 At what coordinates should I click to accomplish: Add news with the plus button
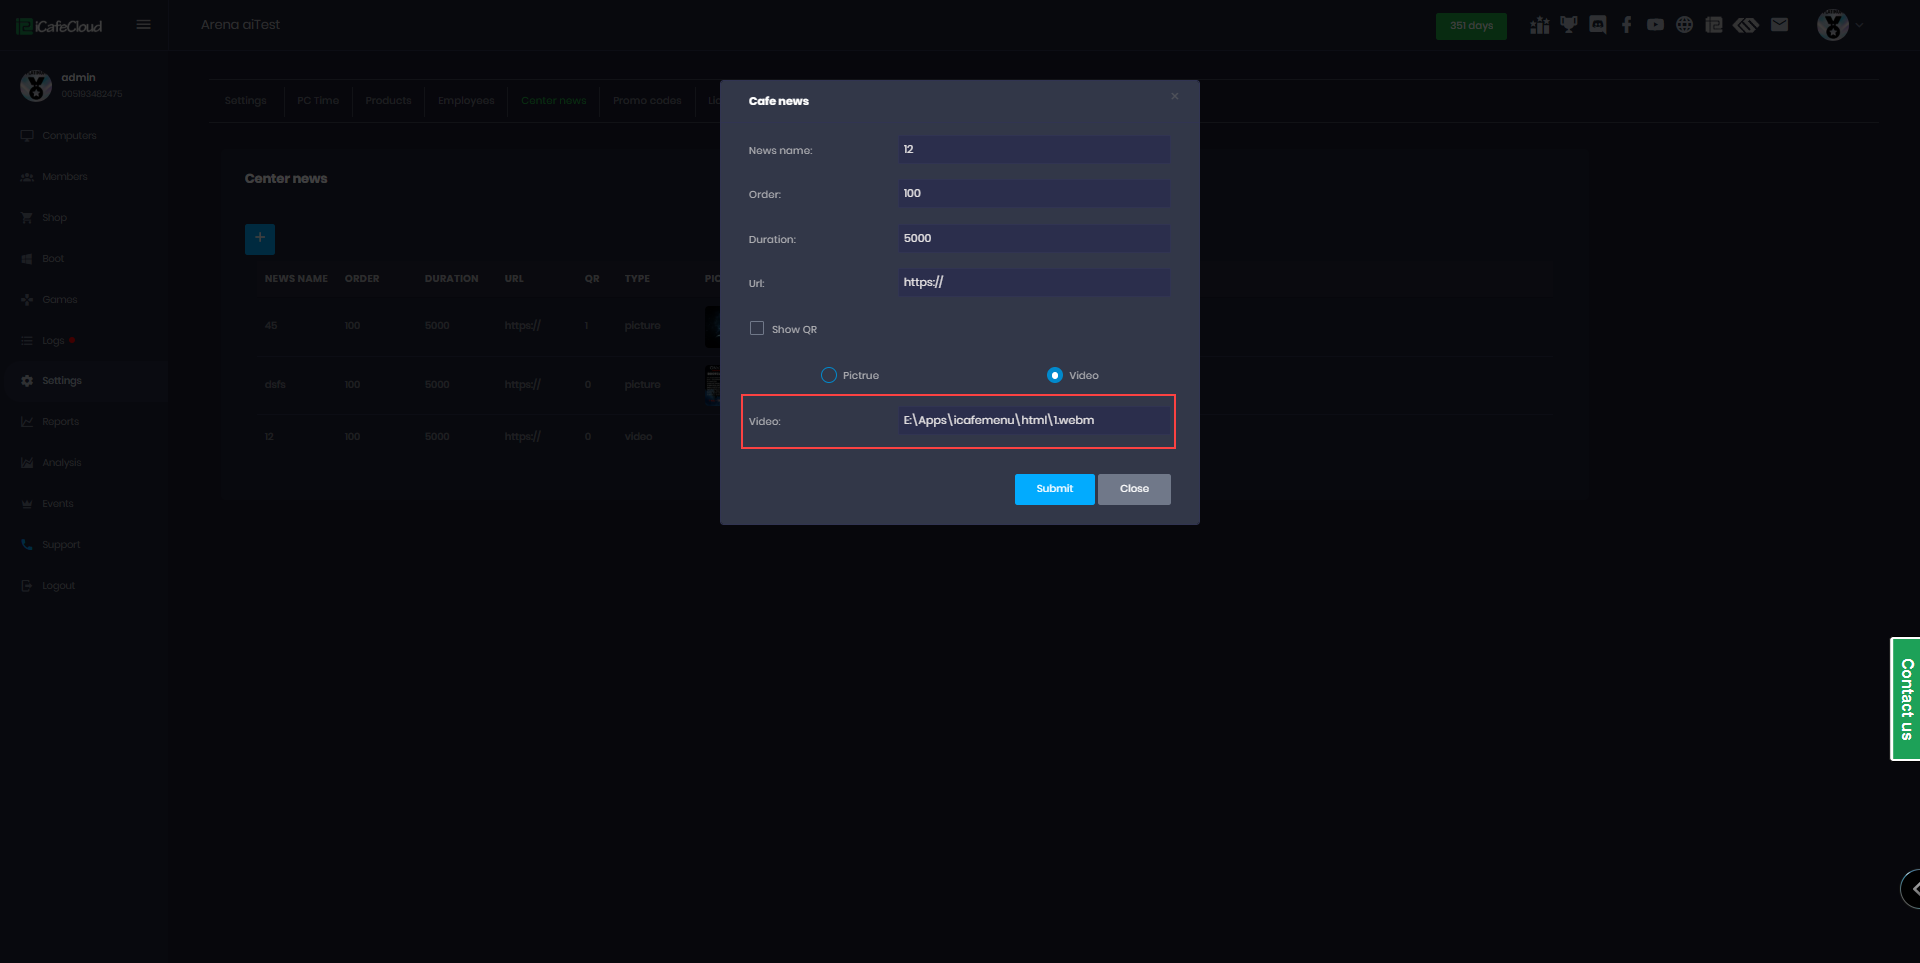(x=260, y=238)
